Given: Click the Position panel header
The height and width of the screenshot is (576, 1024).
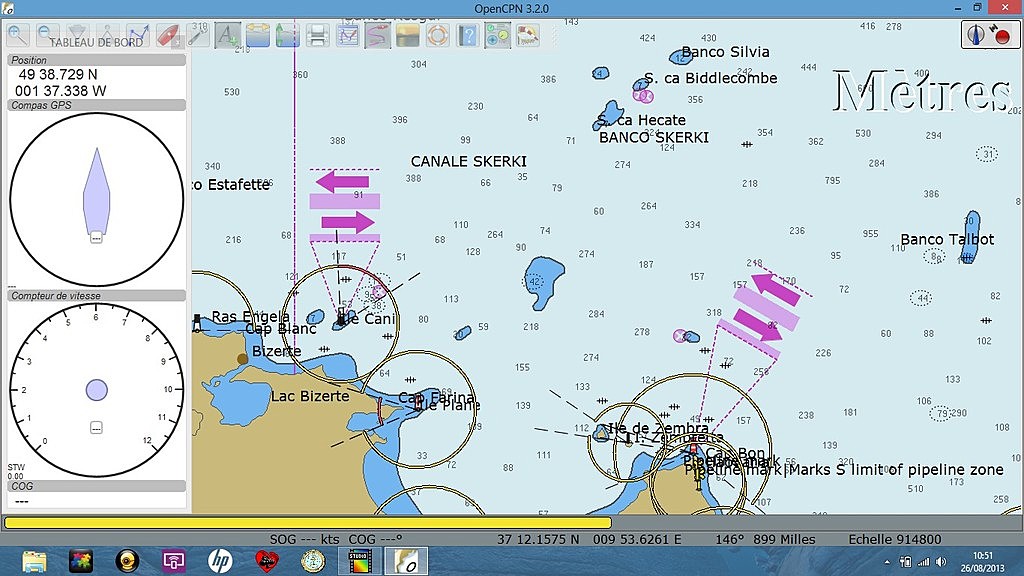Looking at the screenshot, I should point(97,60).
